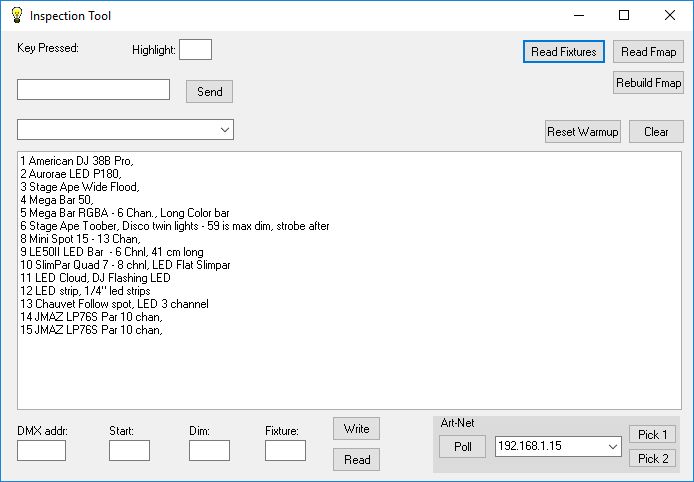Select line '11 LED Cloud, DJ Flashing LED'
The image size is (694, 482).
95,278
